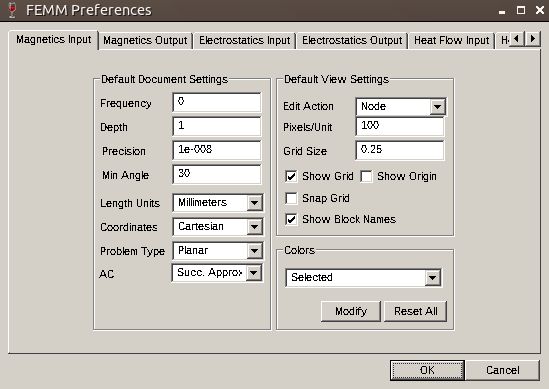Maximize the FEMM Preferences window
The image size is (549, 389).
coord(521,10)
